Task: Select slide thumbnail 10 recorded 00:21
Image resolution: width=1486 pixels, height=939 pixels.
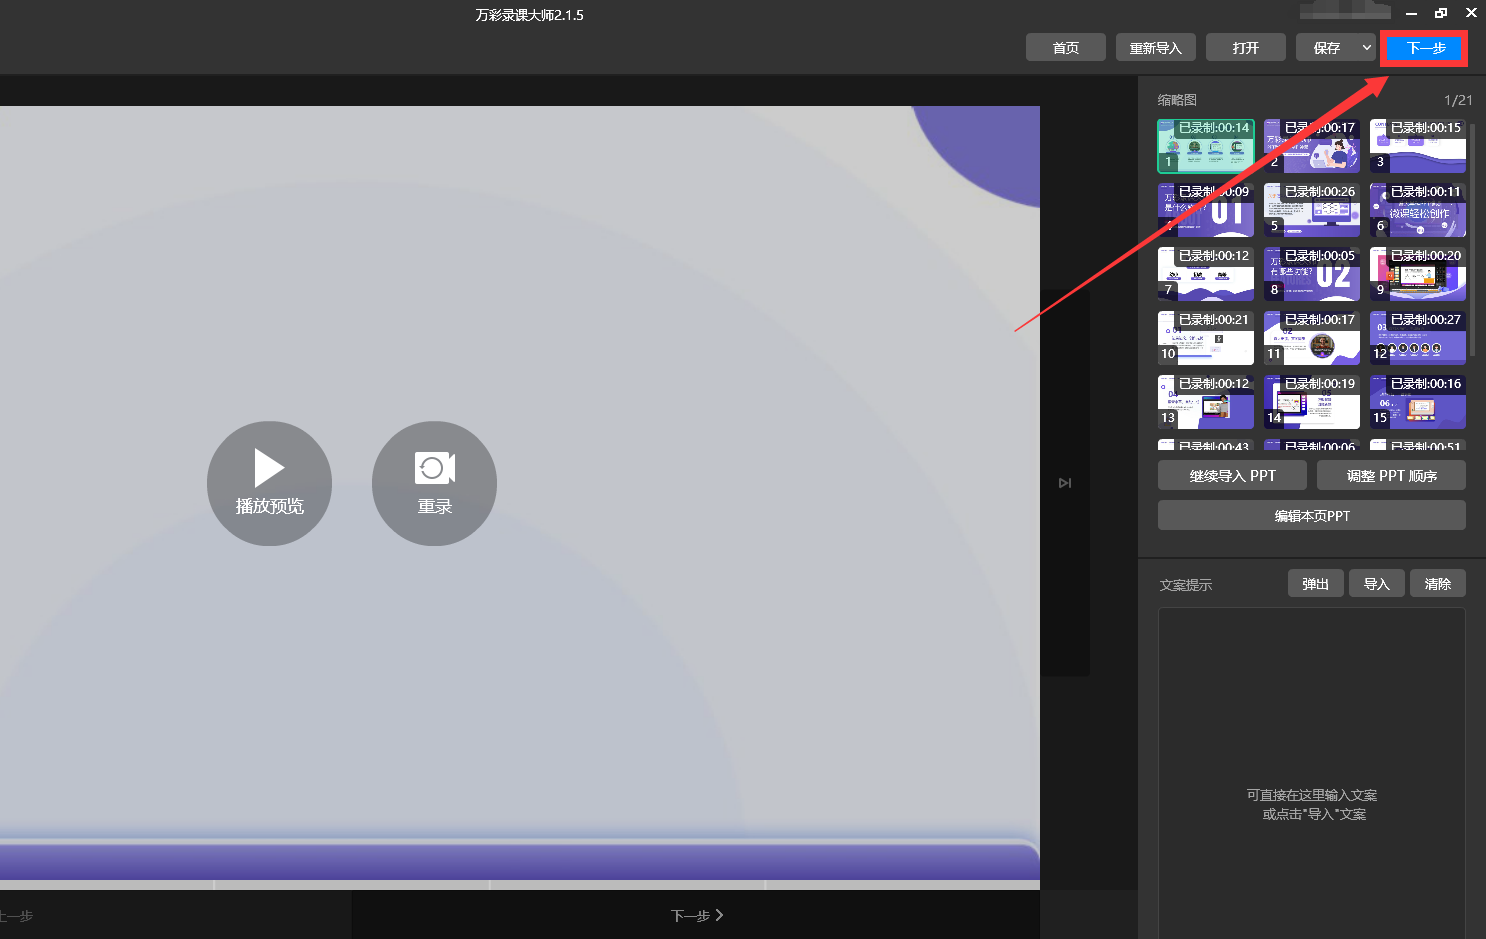Action: coord(1206,338)
